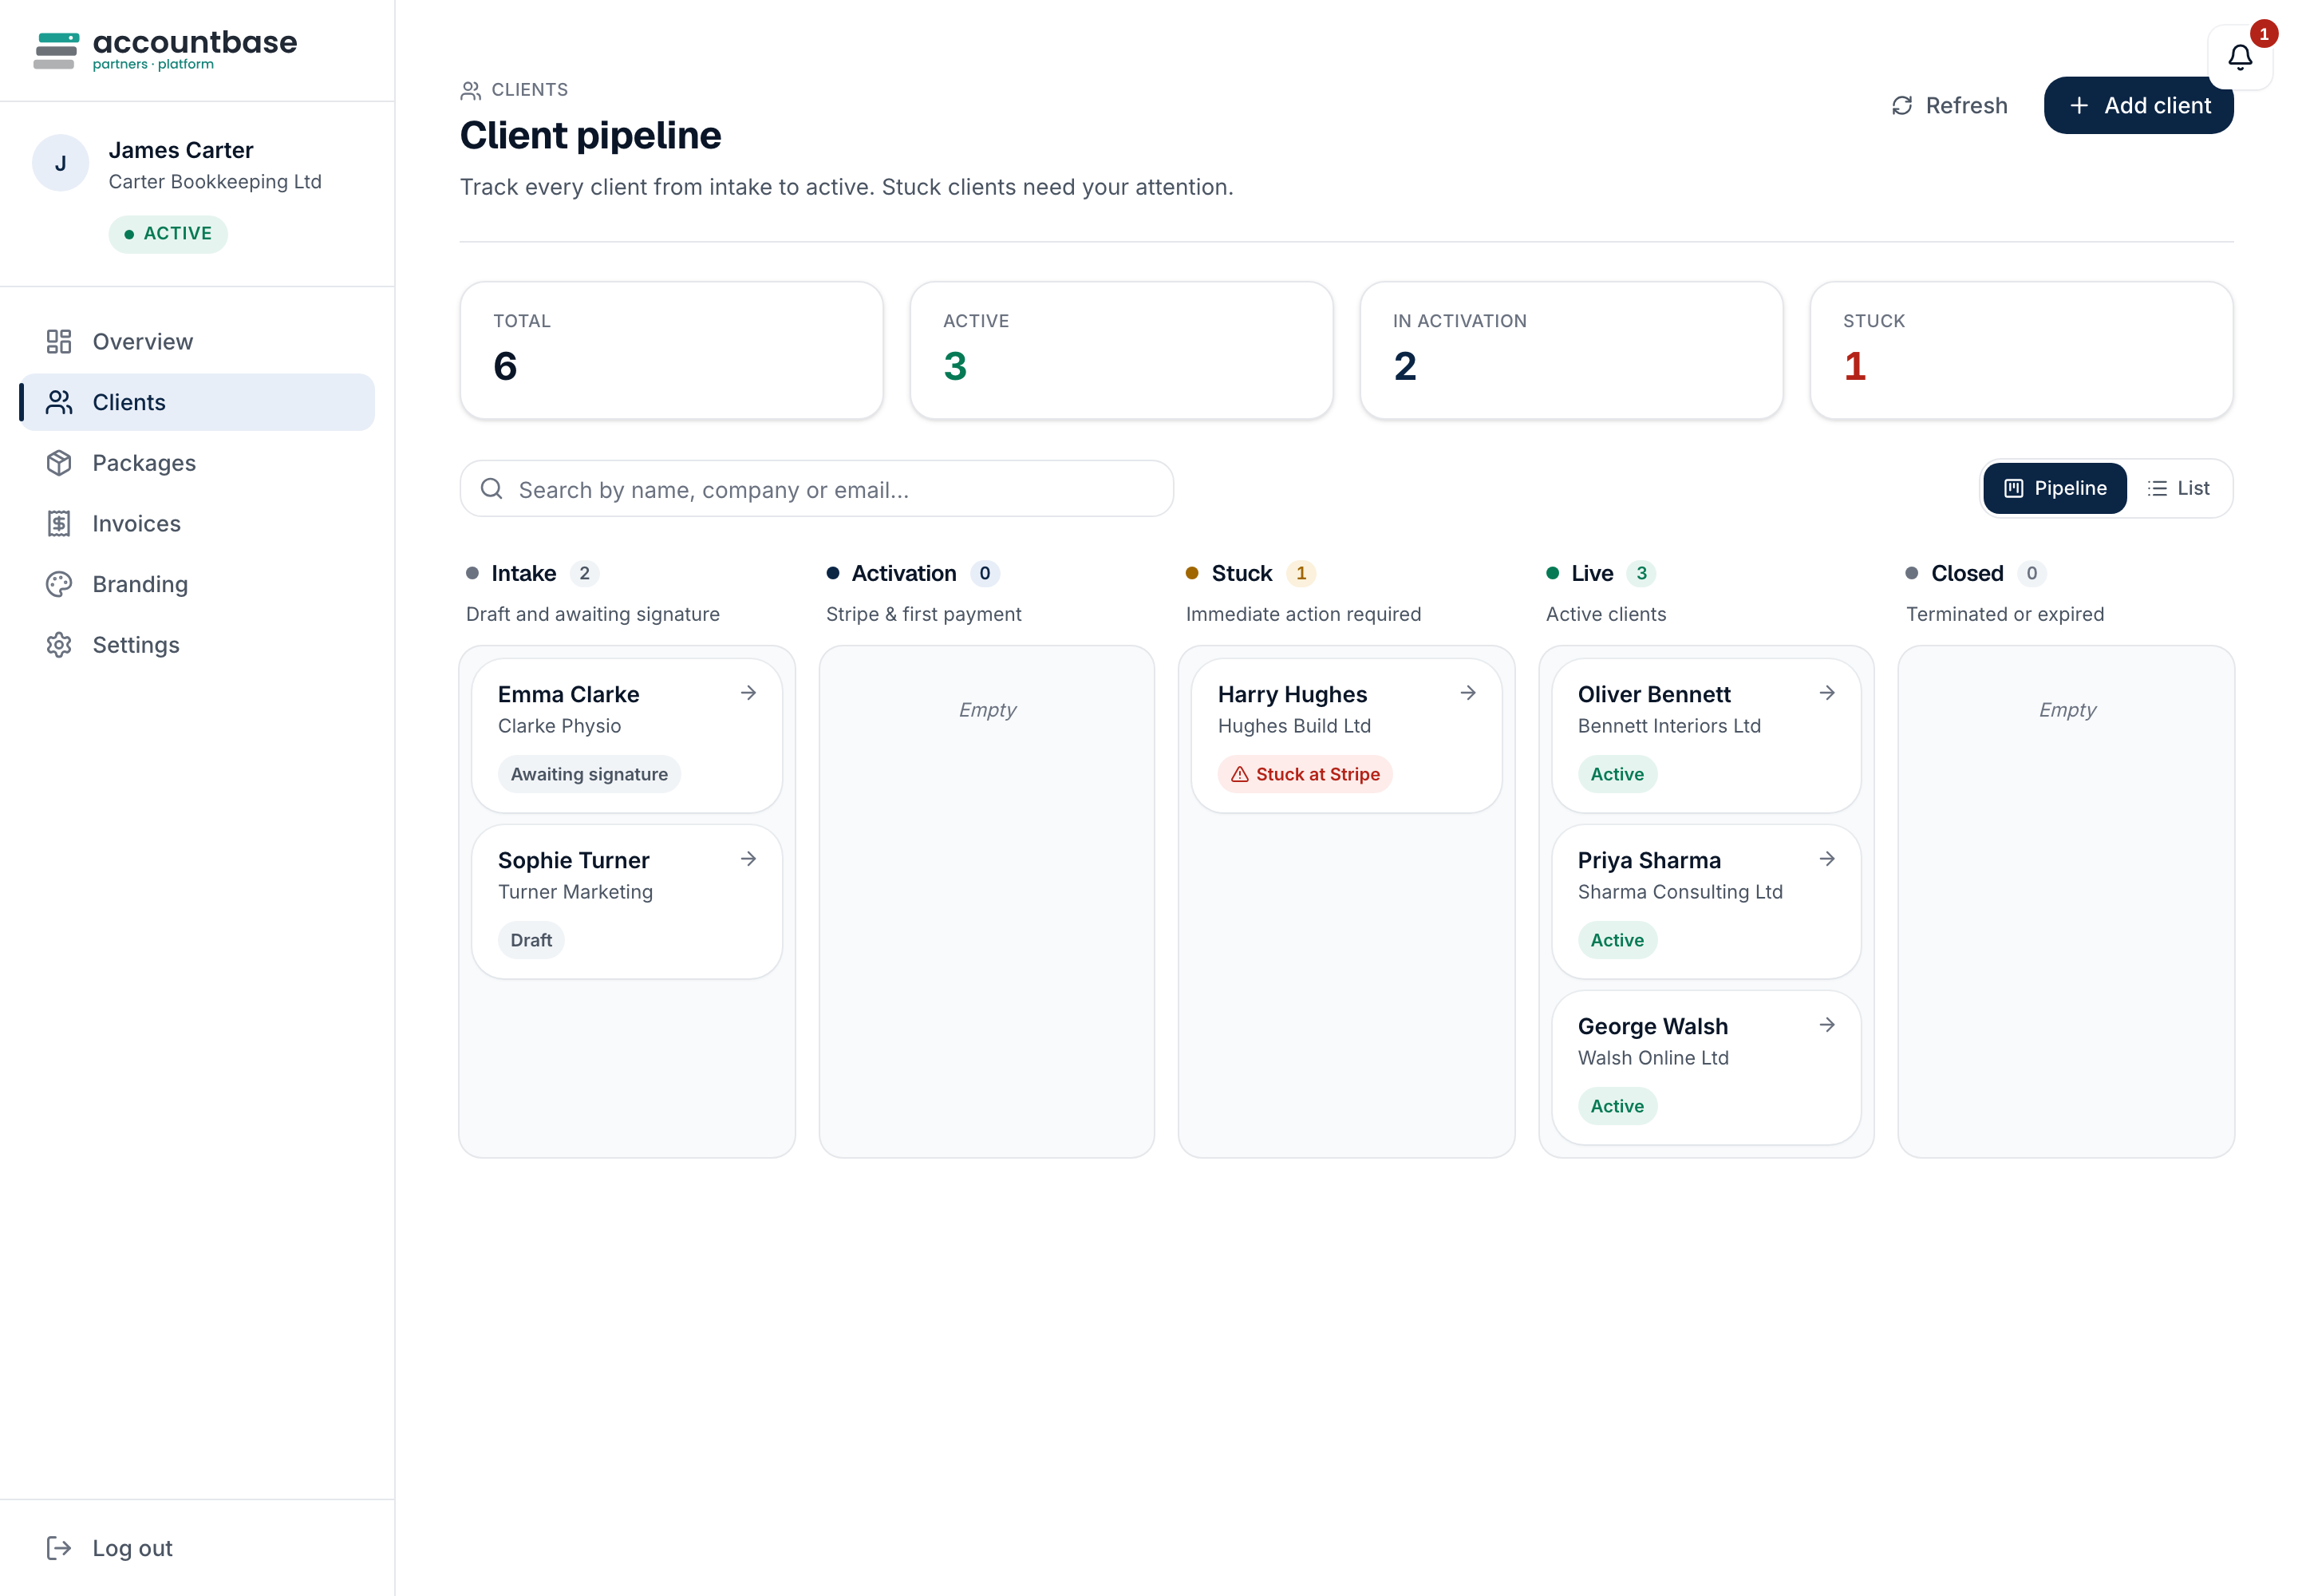The height and width of the screenshot is (1596, 2298).
Task: Click the Invoices receipt icon
Action: [59, 524]
